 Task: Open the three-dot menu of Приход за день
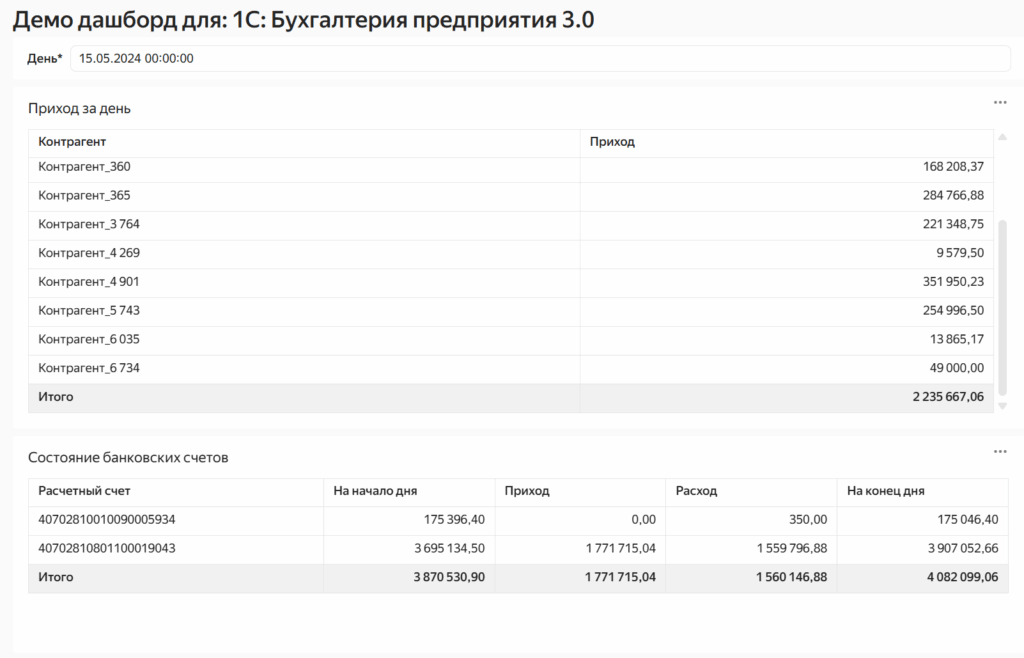(1000, 102)
